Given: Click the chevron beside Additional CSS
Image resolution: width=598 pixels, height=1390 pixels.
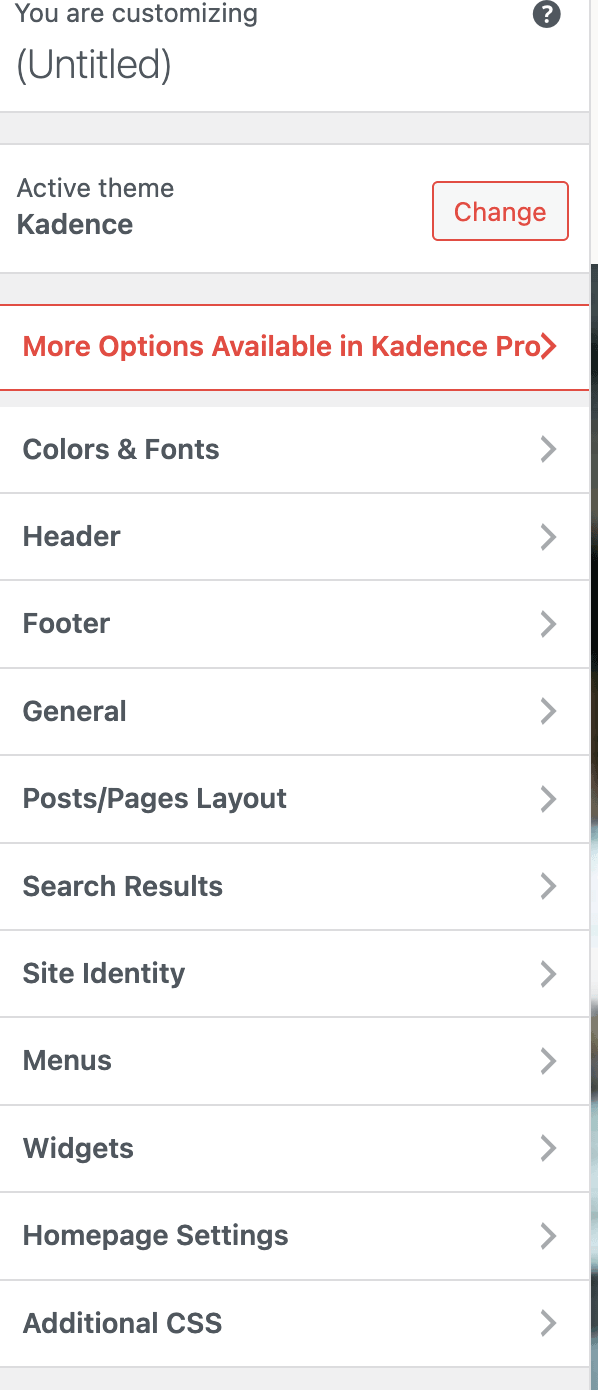Looking at the screenshot, I should coord(548,1323).
